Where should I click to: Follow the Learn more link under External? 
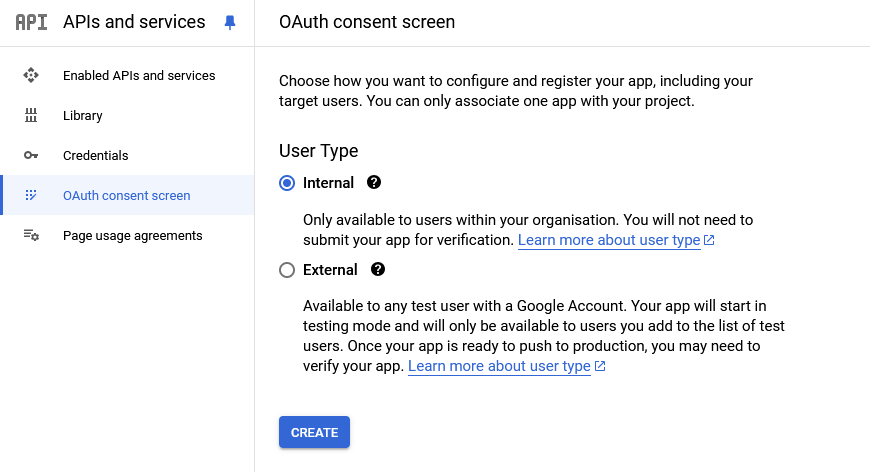499,367
